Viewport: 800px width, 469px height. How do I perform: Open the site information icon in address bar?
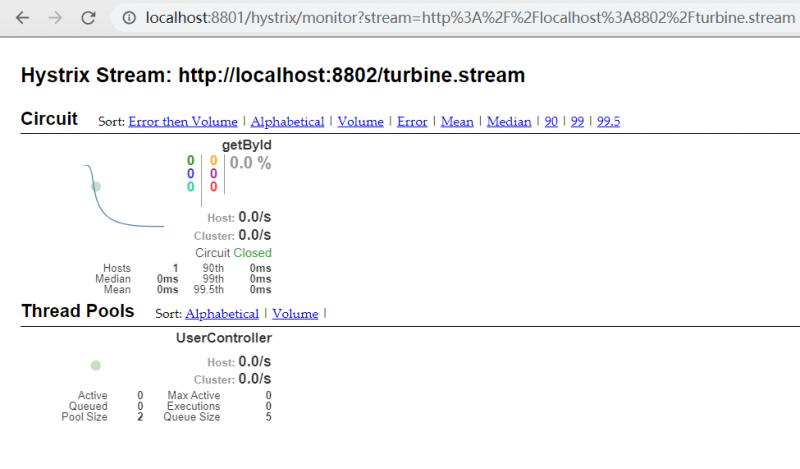tap(129, 18)
